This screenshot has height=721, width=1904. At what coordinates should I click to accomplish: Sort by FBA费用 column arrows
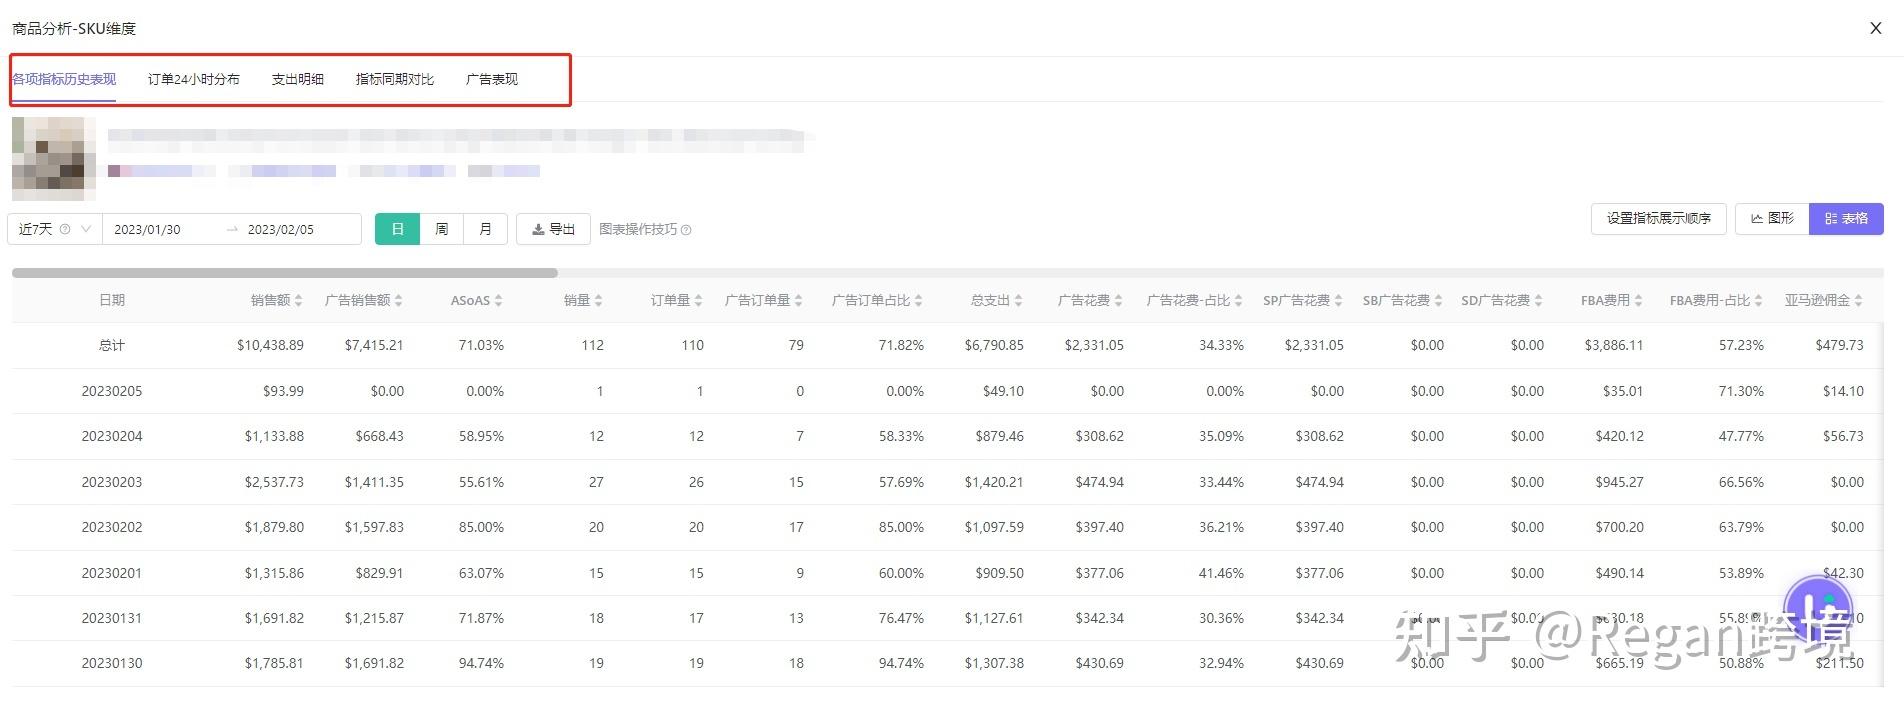tap(1638, 301)
